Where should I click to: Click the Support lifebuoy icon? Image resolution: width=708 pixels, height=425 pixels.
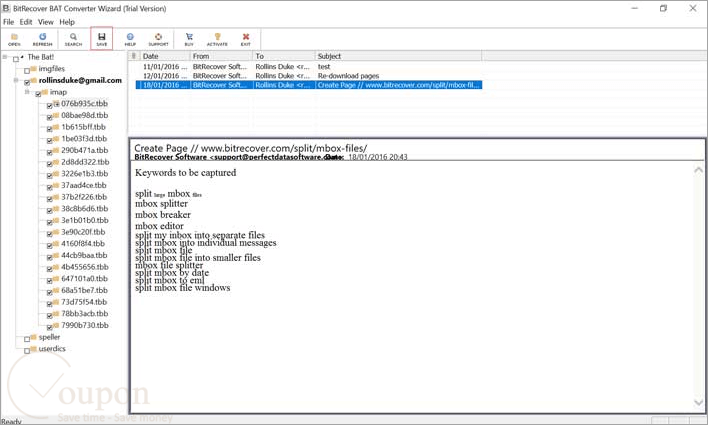point(158,39)
